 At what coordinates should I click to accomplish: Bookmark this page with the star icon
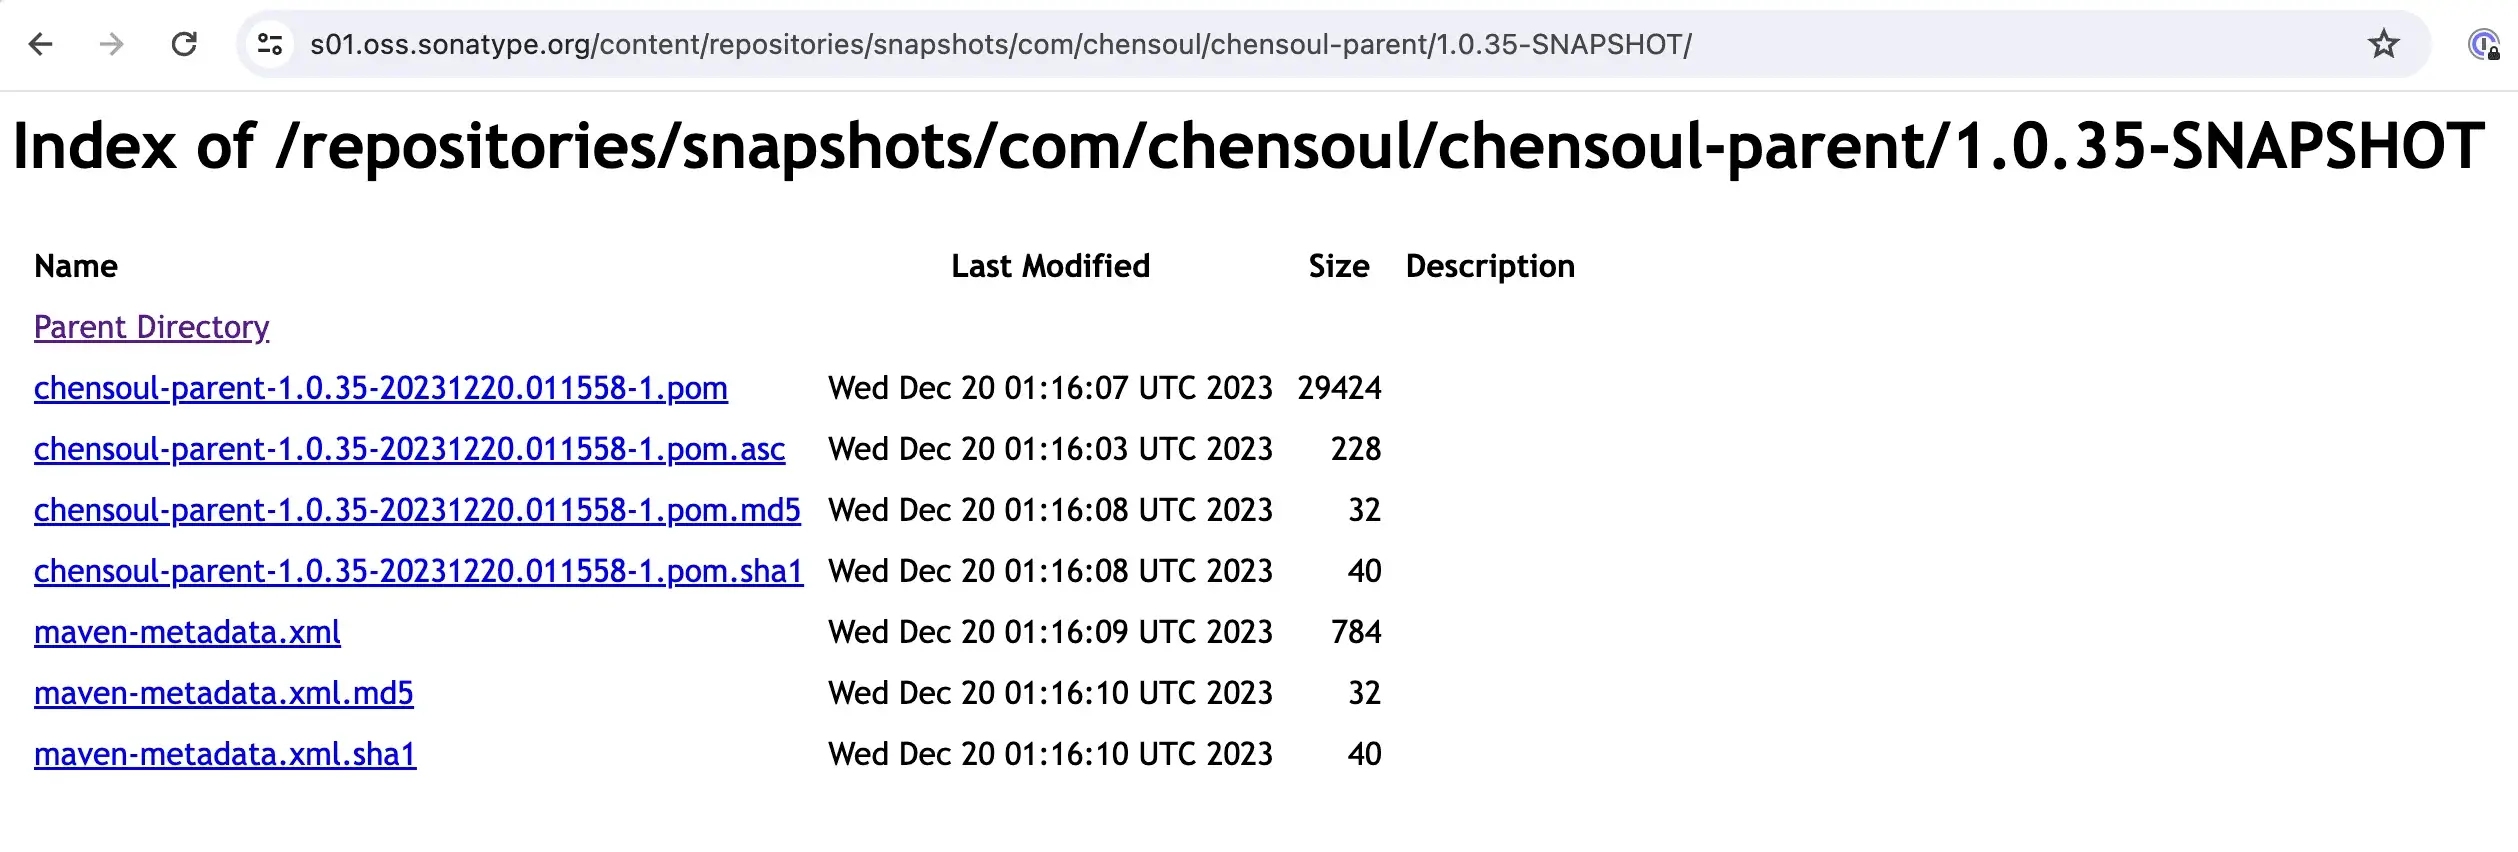pyautogui.click(x=2383, y=44)
